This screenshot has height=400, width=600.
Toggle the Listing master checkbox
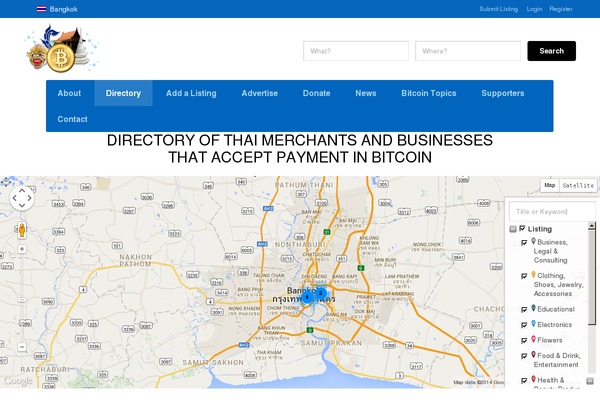pos(522,229)
